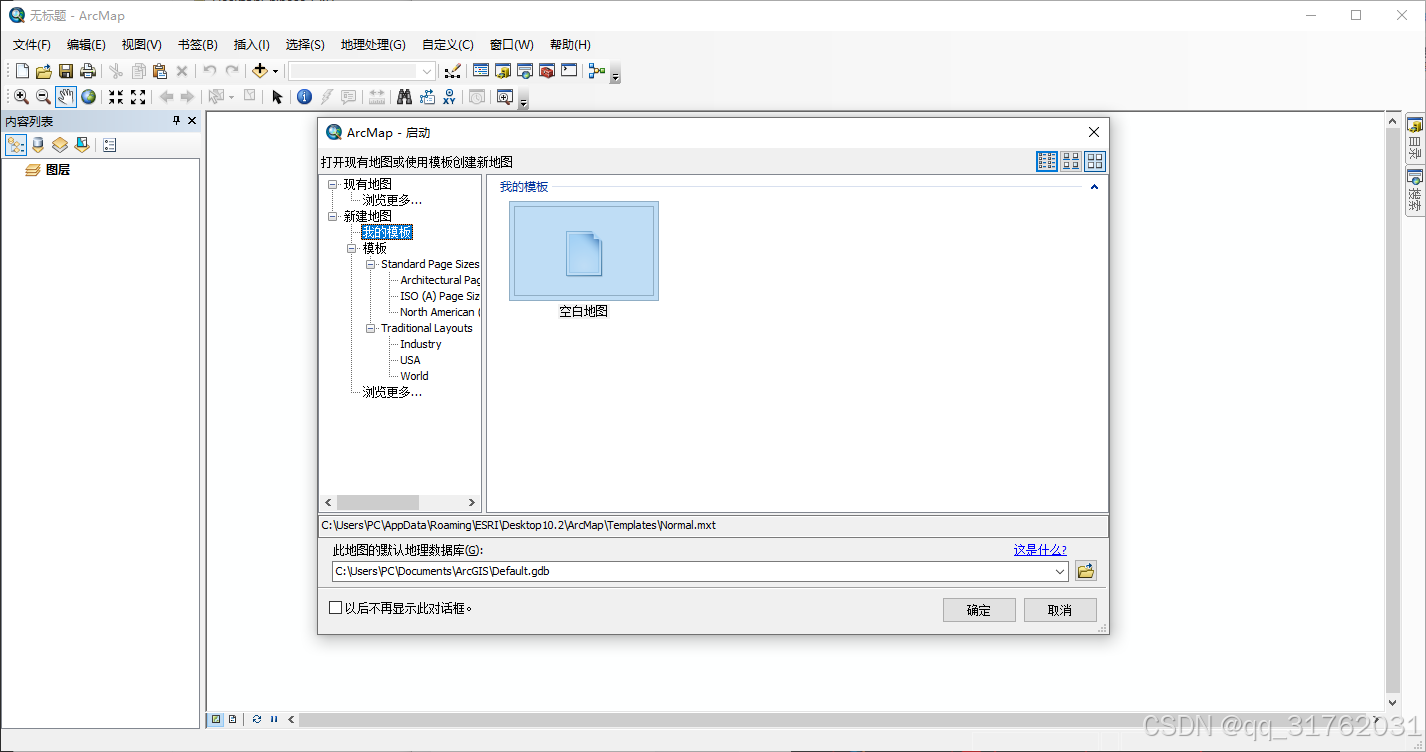Select the Zoom In magnifier tool
This screenshot has width=1426, height=752.
click(x=21, y=97)
